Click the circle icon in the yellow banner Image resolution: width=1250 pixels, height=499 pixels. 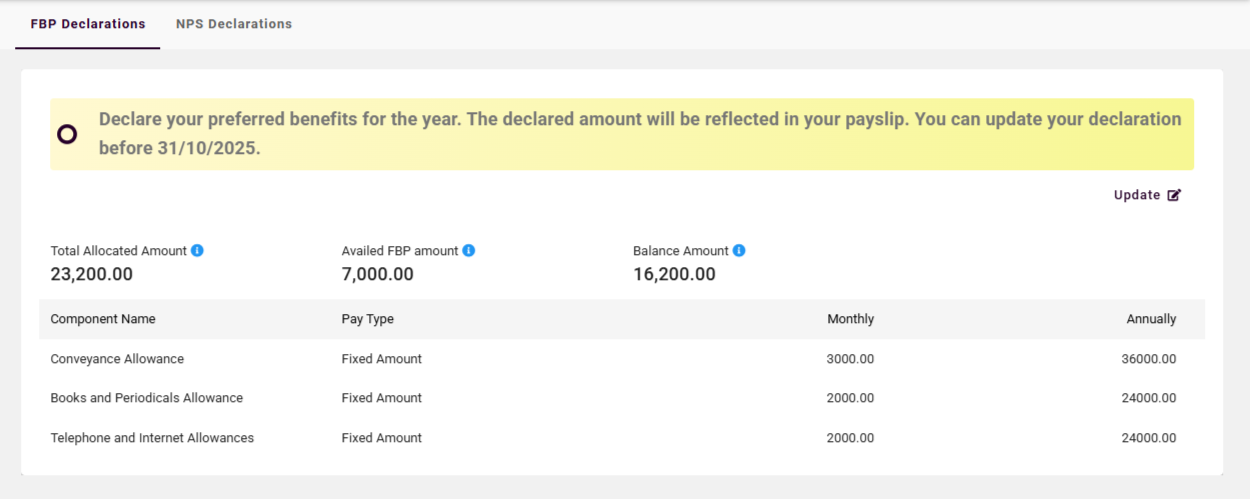[67, 134]
